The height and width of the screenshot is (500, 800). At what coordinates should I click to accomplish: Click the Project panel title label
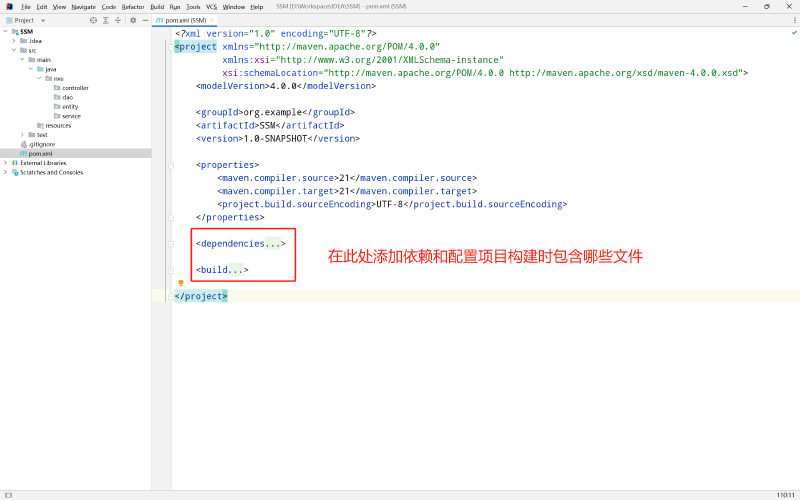coord(24,20)
